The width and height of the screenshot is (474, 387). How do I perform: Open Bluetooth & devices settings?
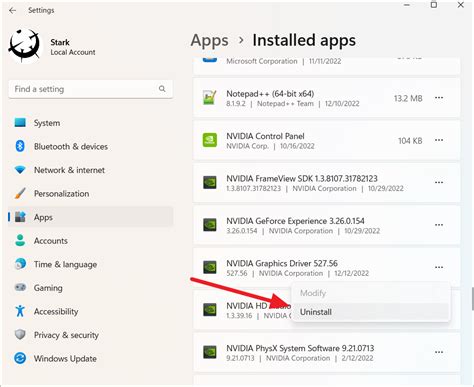pyautogui.click(x=91, y=146)
